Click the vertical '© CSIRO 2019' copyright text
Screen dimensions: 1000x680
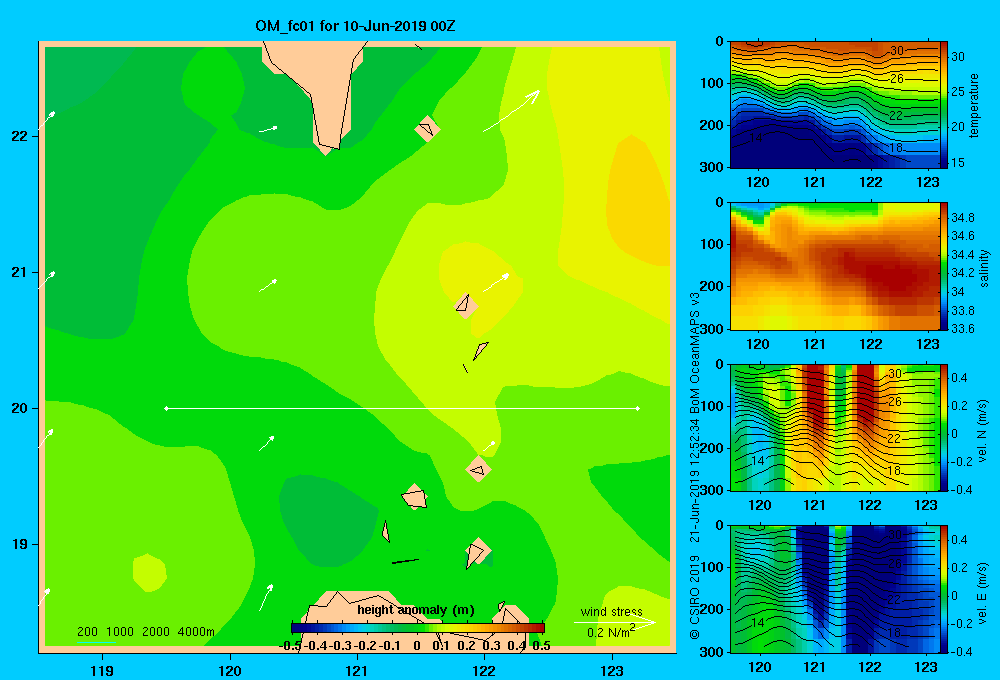pyautogui.click(x=695, y=597)
